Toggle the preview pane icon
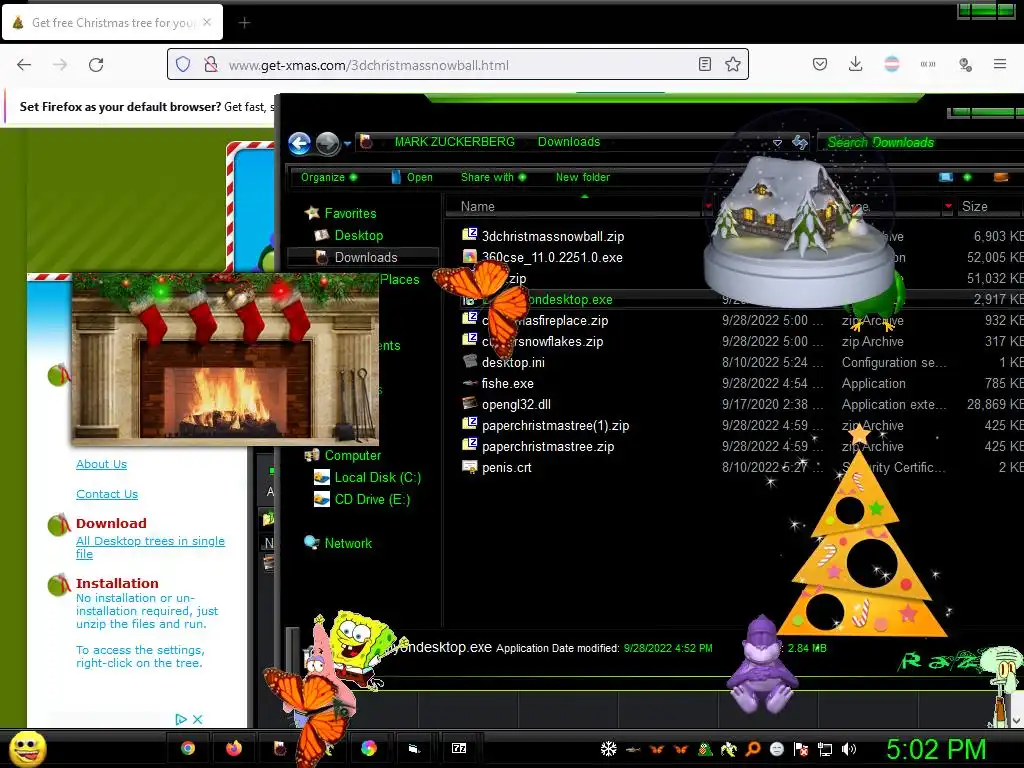This screenshot has width=1024, height=768. pos(1000,177)
